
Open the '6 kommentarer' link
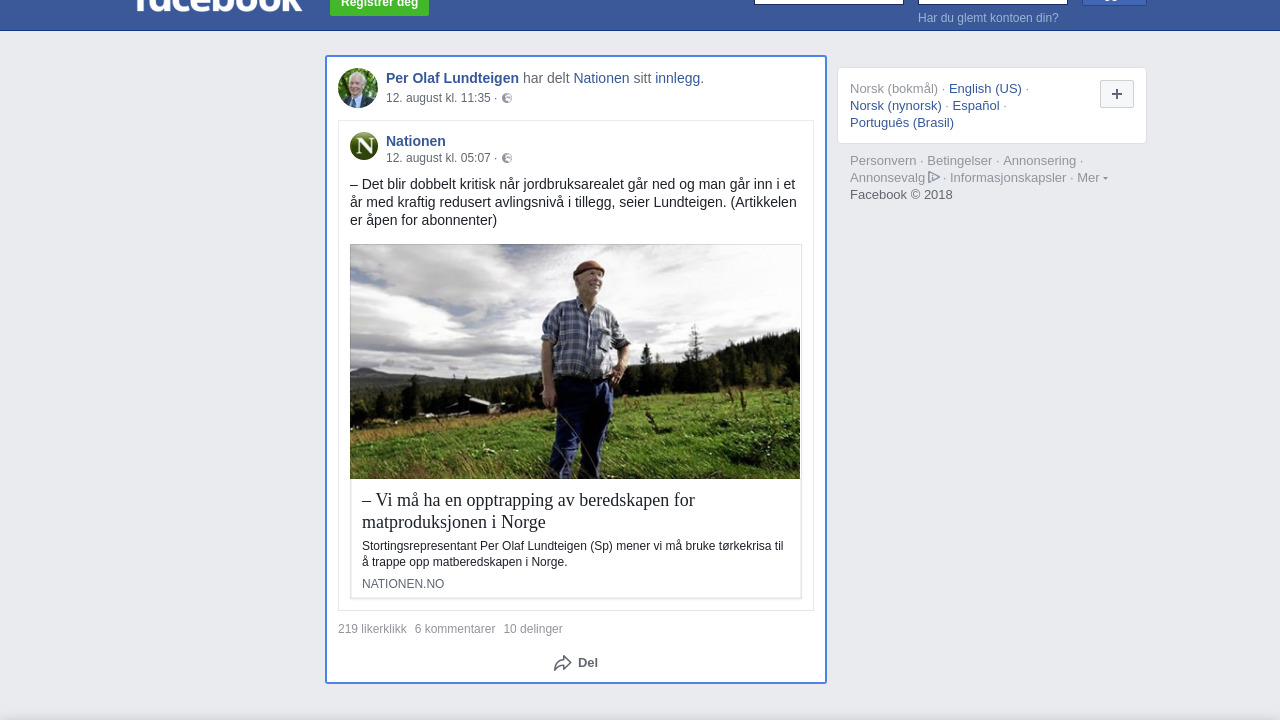pos(455,629)
